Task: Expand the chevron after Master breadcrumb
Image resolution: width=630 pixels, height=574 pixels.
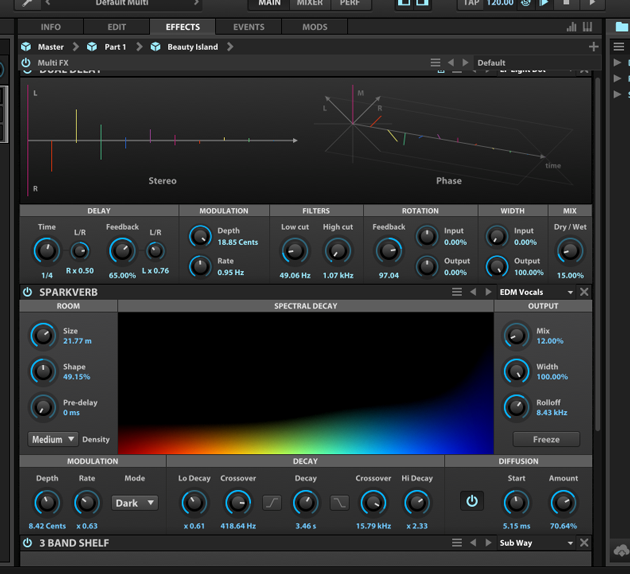Action: (76, 47)
